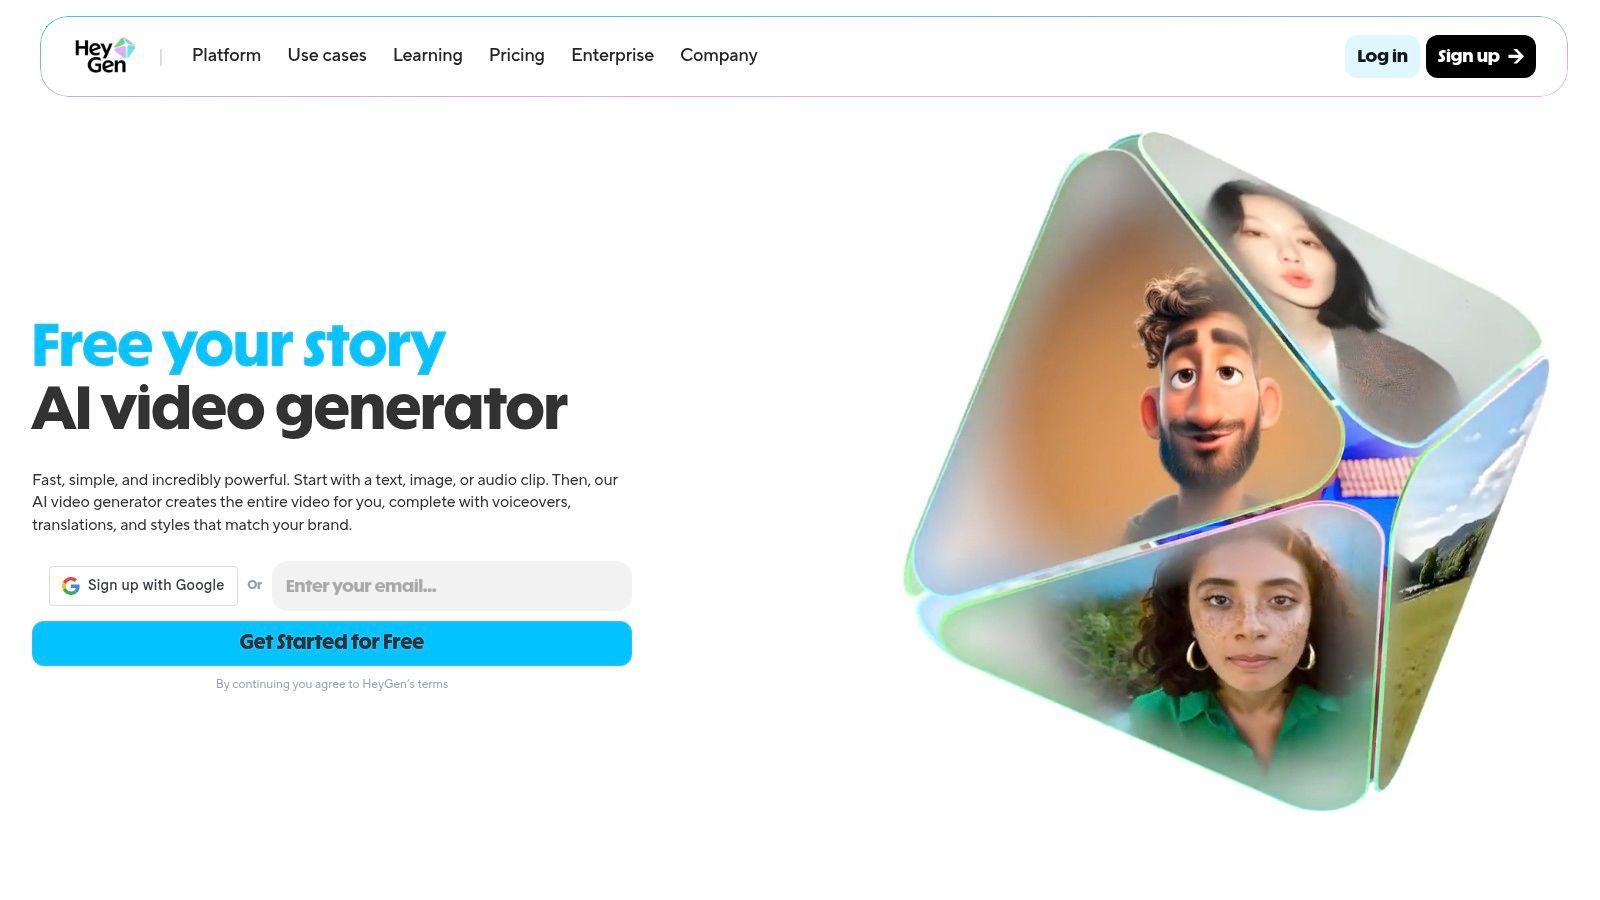Go to the Pricing page

517,55
